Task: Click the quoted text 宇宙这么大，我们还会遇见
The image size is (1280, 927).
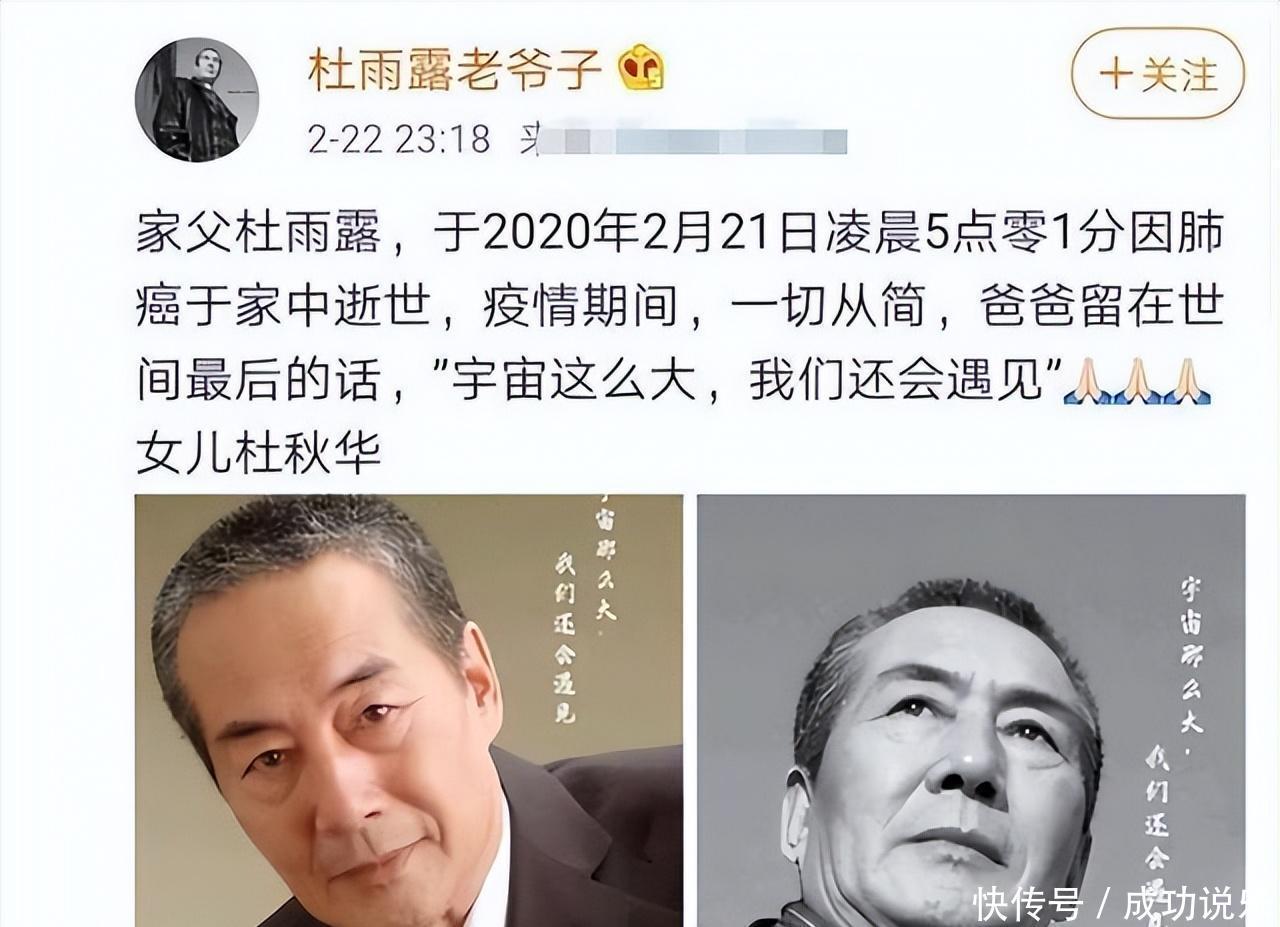Action: pos(756,382)
